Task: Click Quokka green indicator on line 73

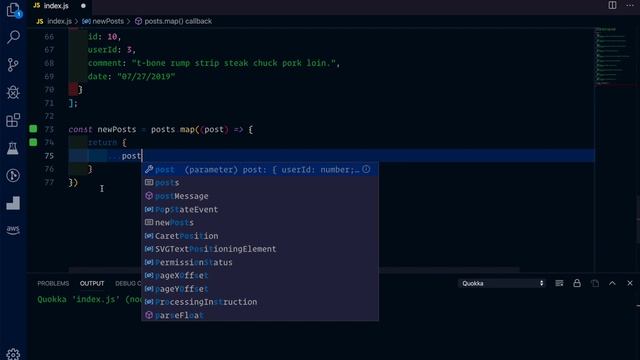Action: [33, 129]
